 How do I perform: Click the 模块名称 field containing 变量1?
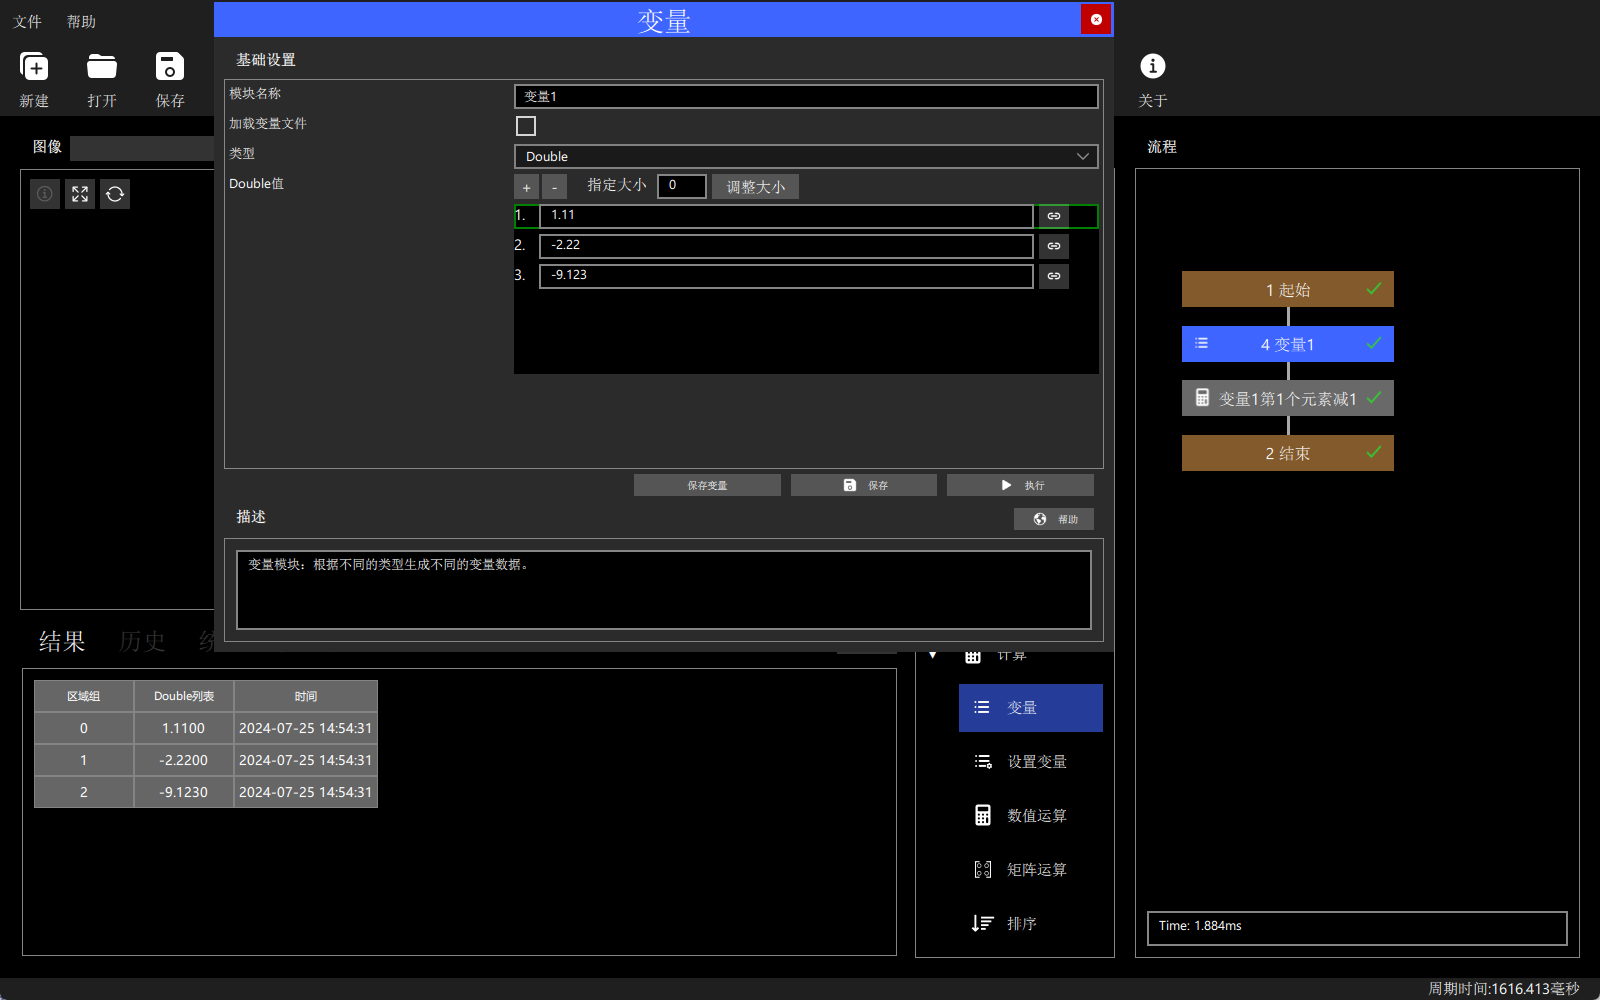pos(806,96)
